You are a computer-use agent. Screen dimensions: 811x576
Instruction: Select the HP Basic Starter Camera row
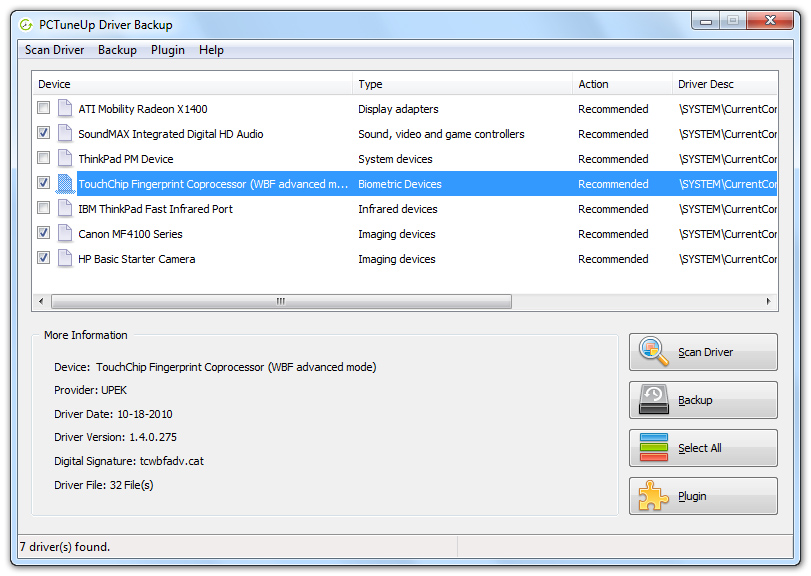pos(405,259)
